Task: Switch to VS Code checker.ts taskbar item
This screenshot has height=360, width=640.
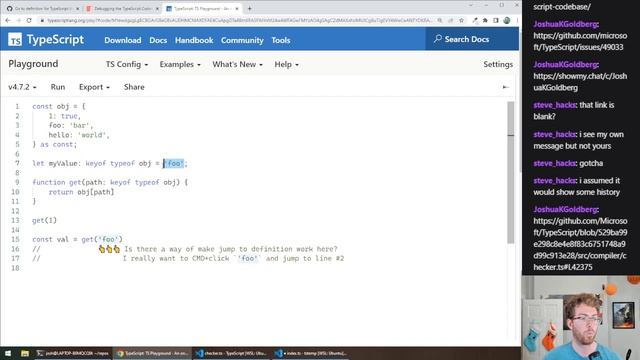Action: [231, 353]
